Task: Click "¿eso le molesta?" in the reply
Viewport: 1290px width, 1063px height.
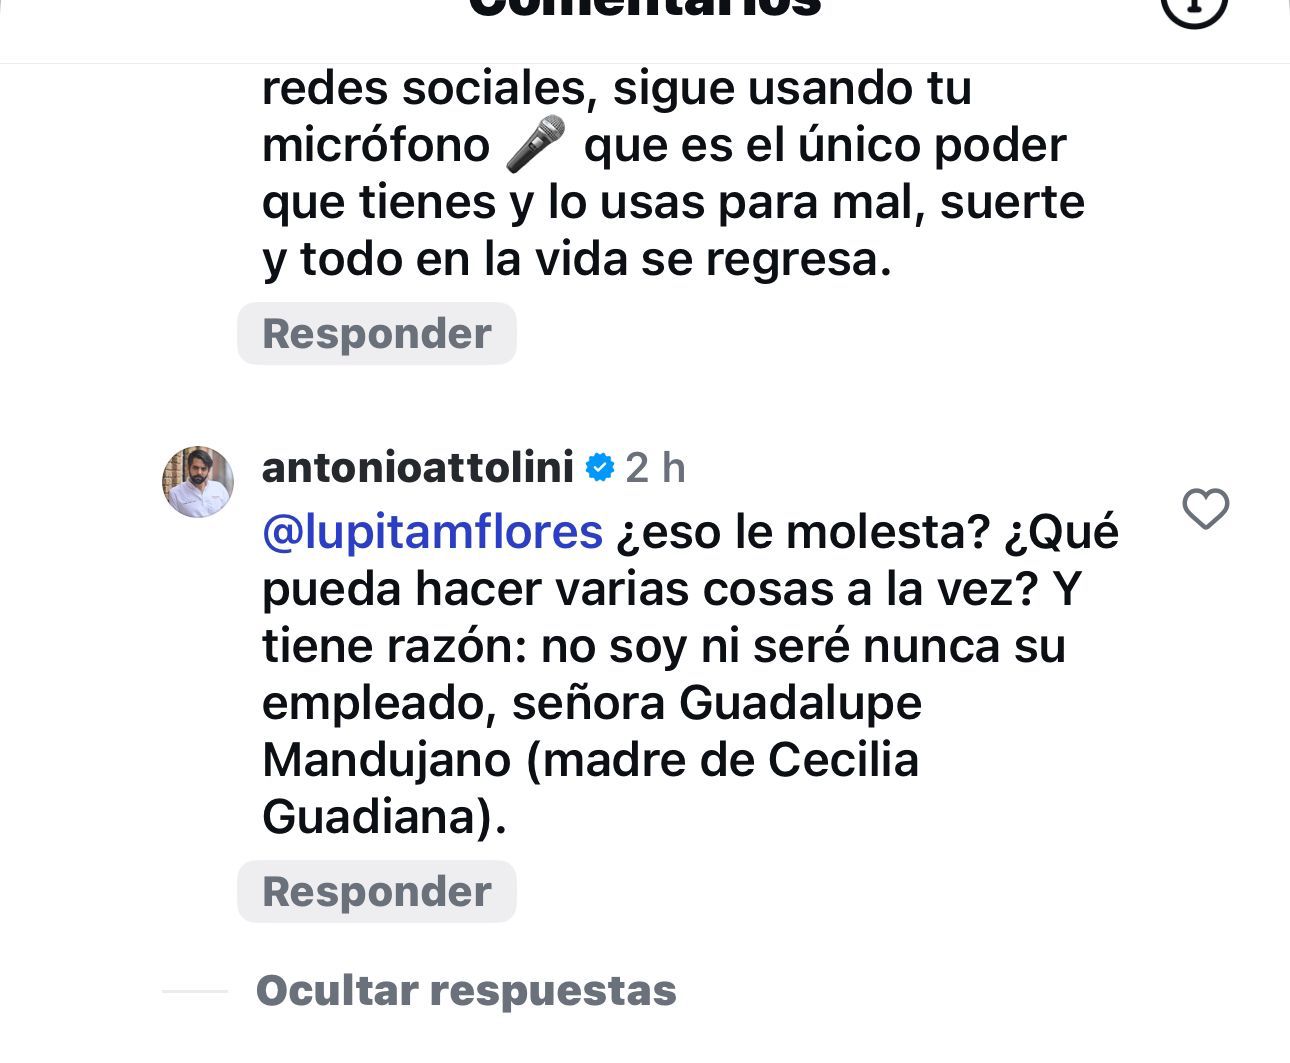Action: pyautogui.click(x=802, y=531)
